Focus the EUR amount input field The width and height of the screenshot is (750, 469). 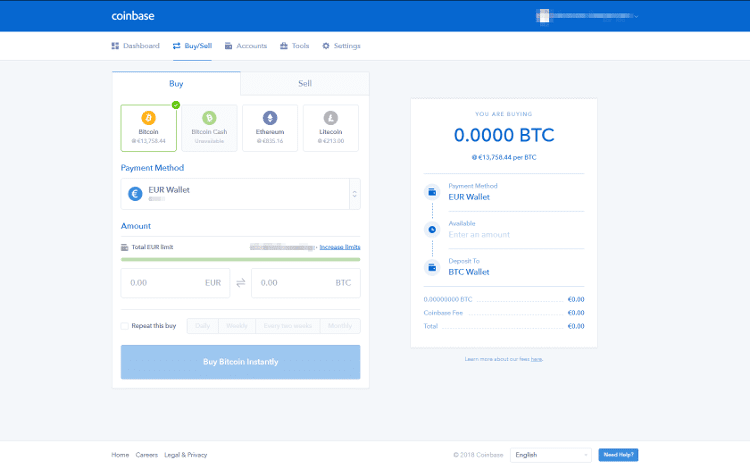[x=176, y=283]
